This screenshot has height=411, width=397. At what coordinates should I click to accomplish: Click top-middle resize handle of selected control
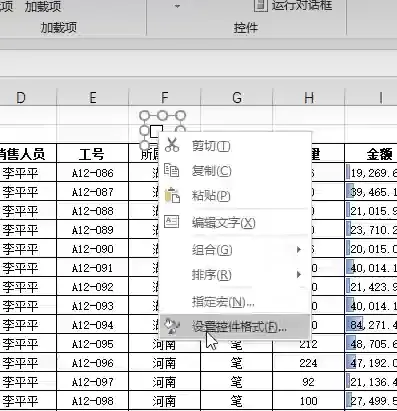[x=162, y=116]
